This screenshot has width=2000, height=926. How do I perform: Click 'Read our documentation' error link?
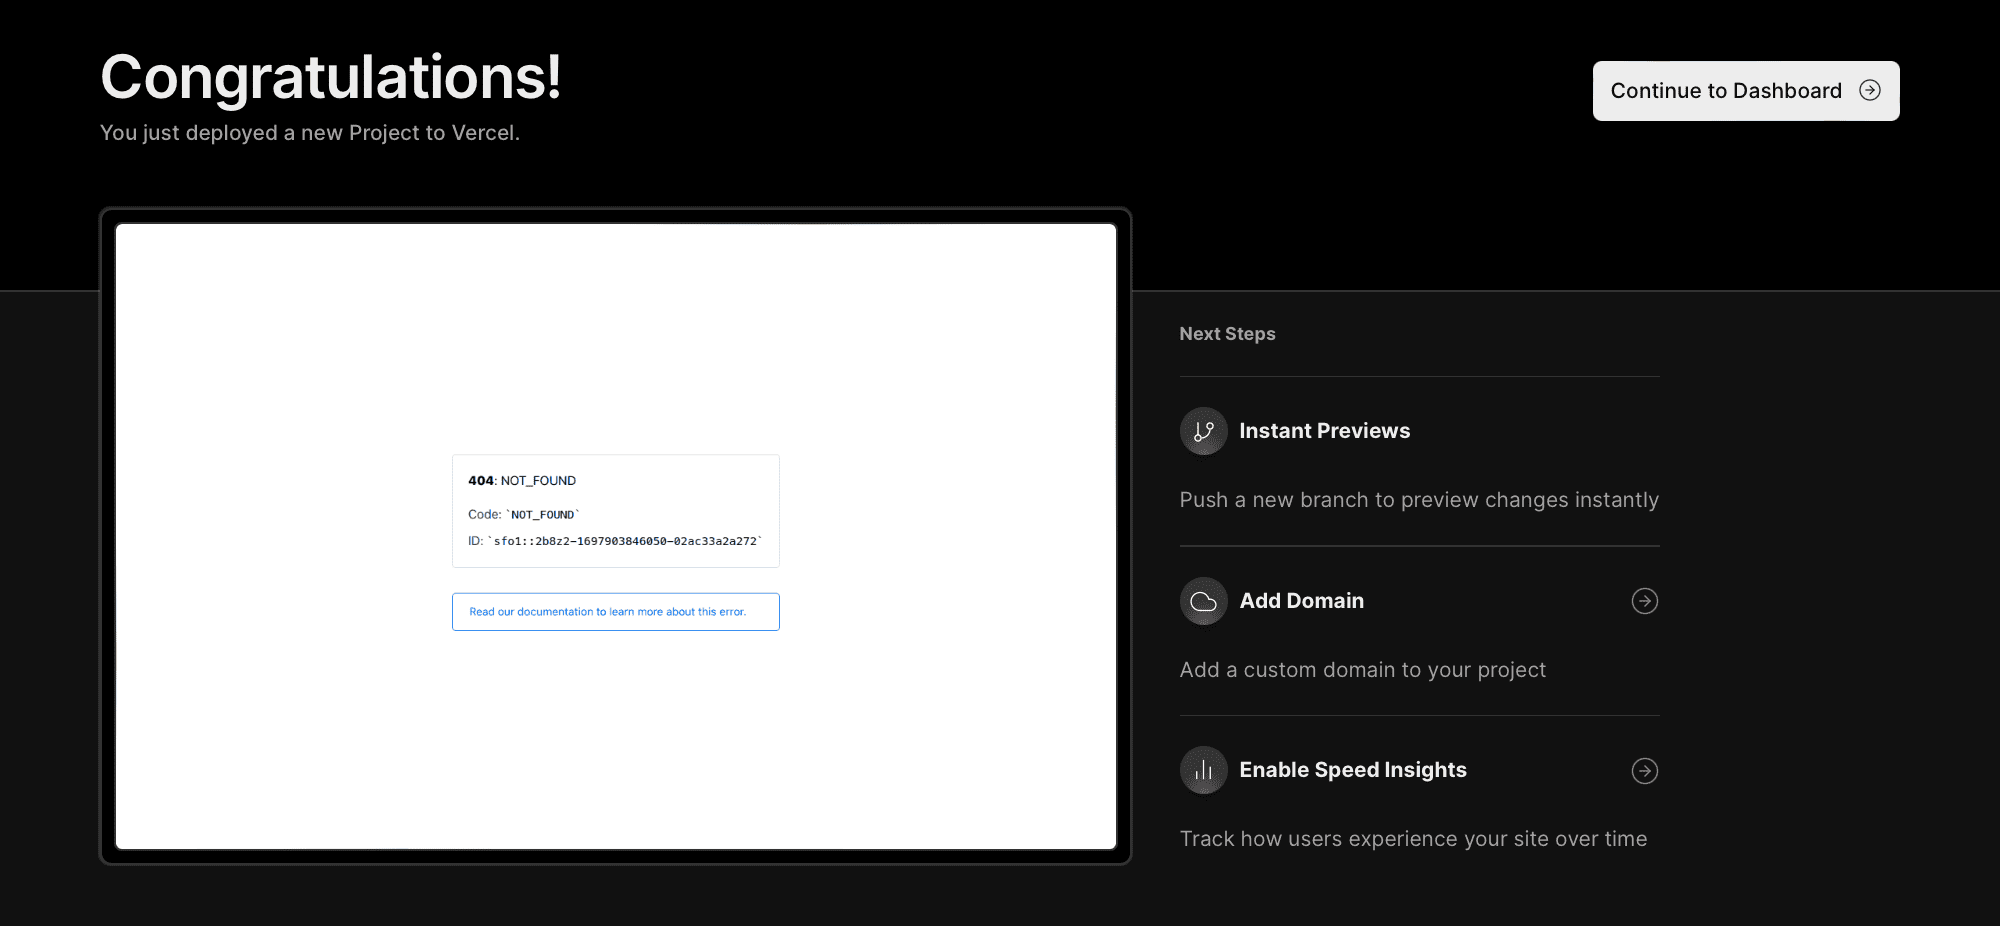616,612
